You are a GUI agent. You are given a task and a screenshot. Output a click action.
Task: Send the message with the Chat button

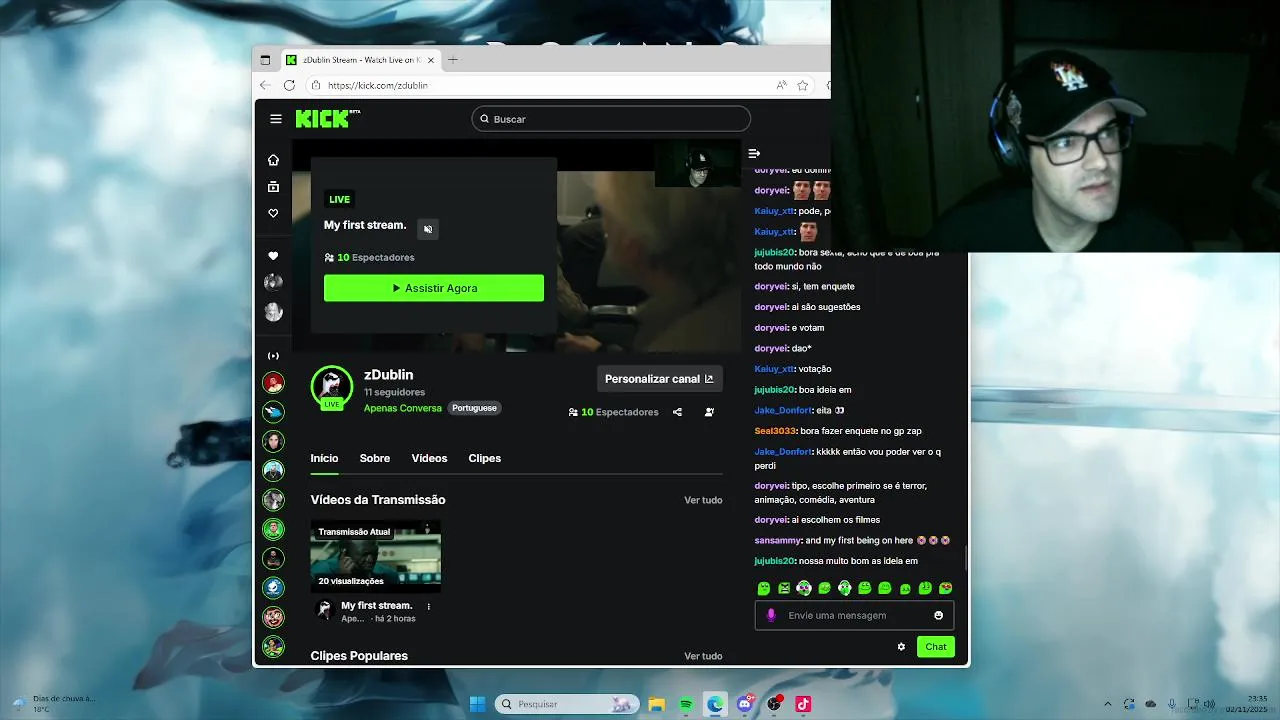(x=936, y=647)
